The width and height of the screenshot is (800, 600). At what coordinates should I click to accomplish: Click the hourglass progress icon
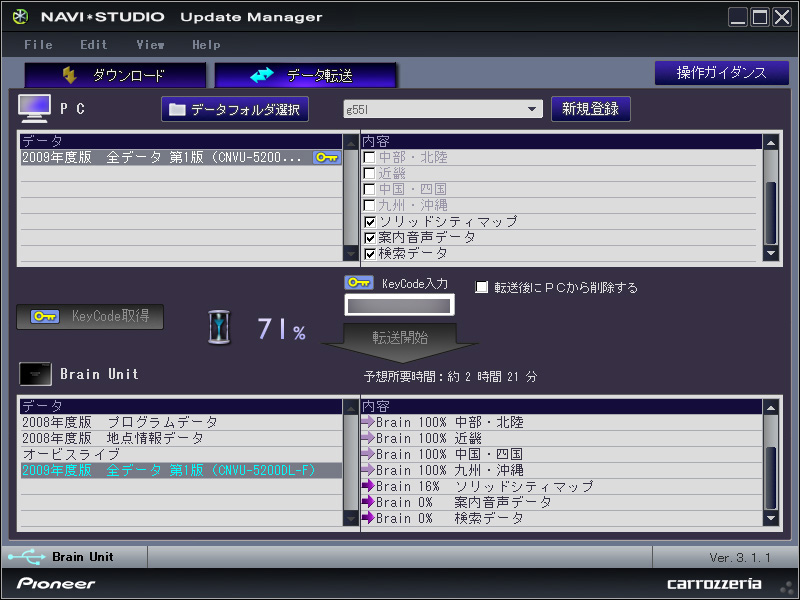(220, 328)
